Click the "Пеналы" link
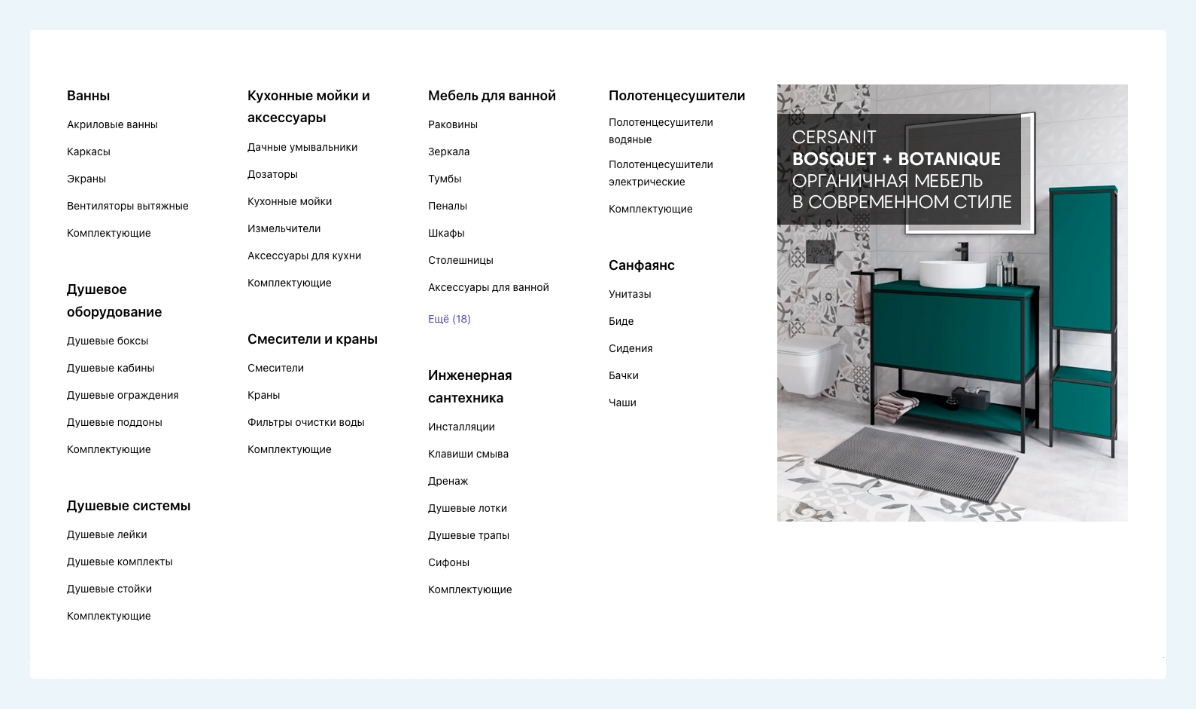 coord(448,206)
